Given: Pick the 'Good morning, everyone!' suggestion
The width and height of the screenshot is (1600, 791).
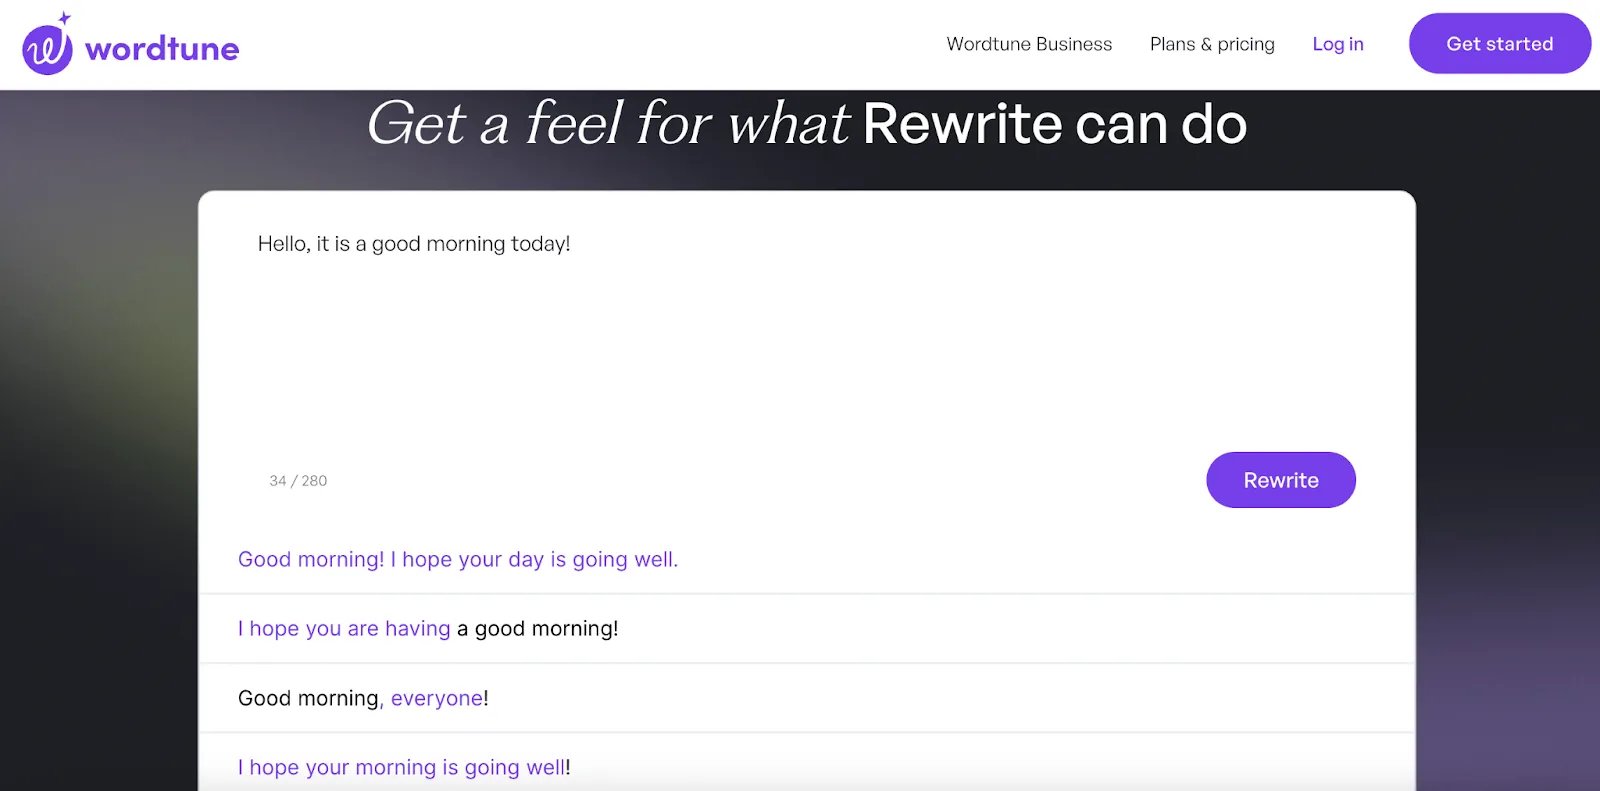Looking at the screenshot, I should click(807, 698).
